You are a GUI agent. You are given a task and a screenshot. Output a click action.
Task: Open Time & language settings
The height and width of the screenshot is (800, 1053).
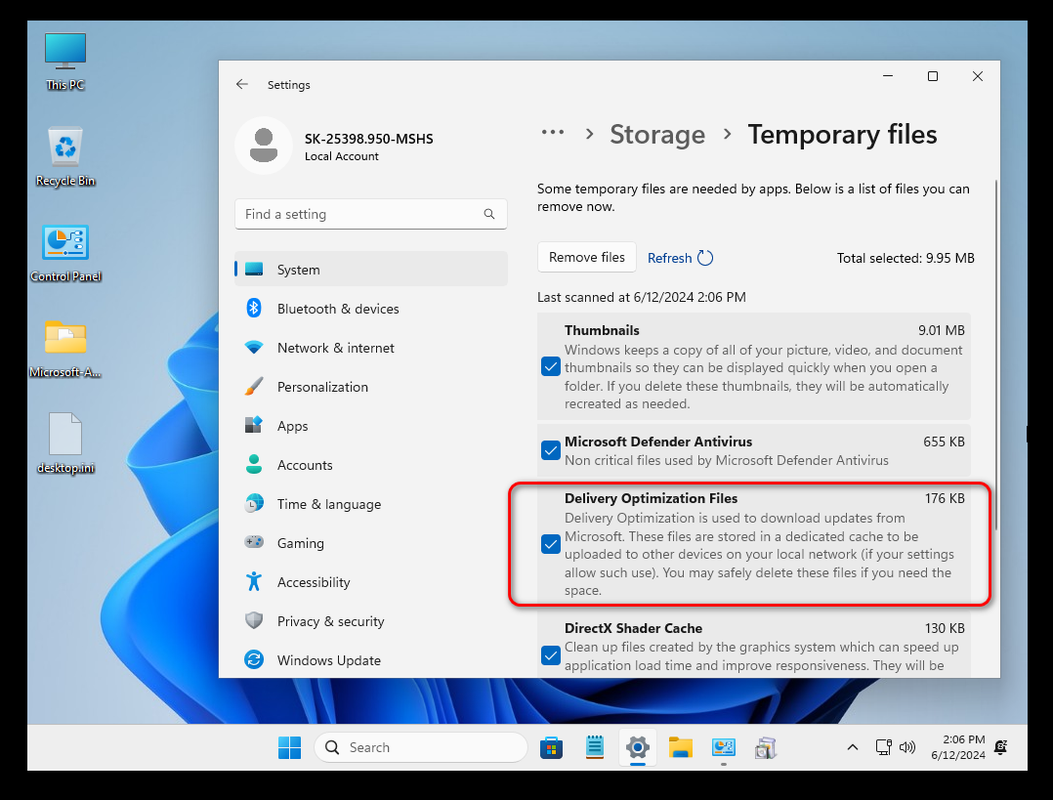pos(371,504)
